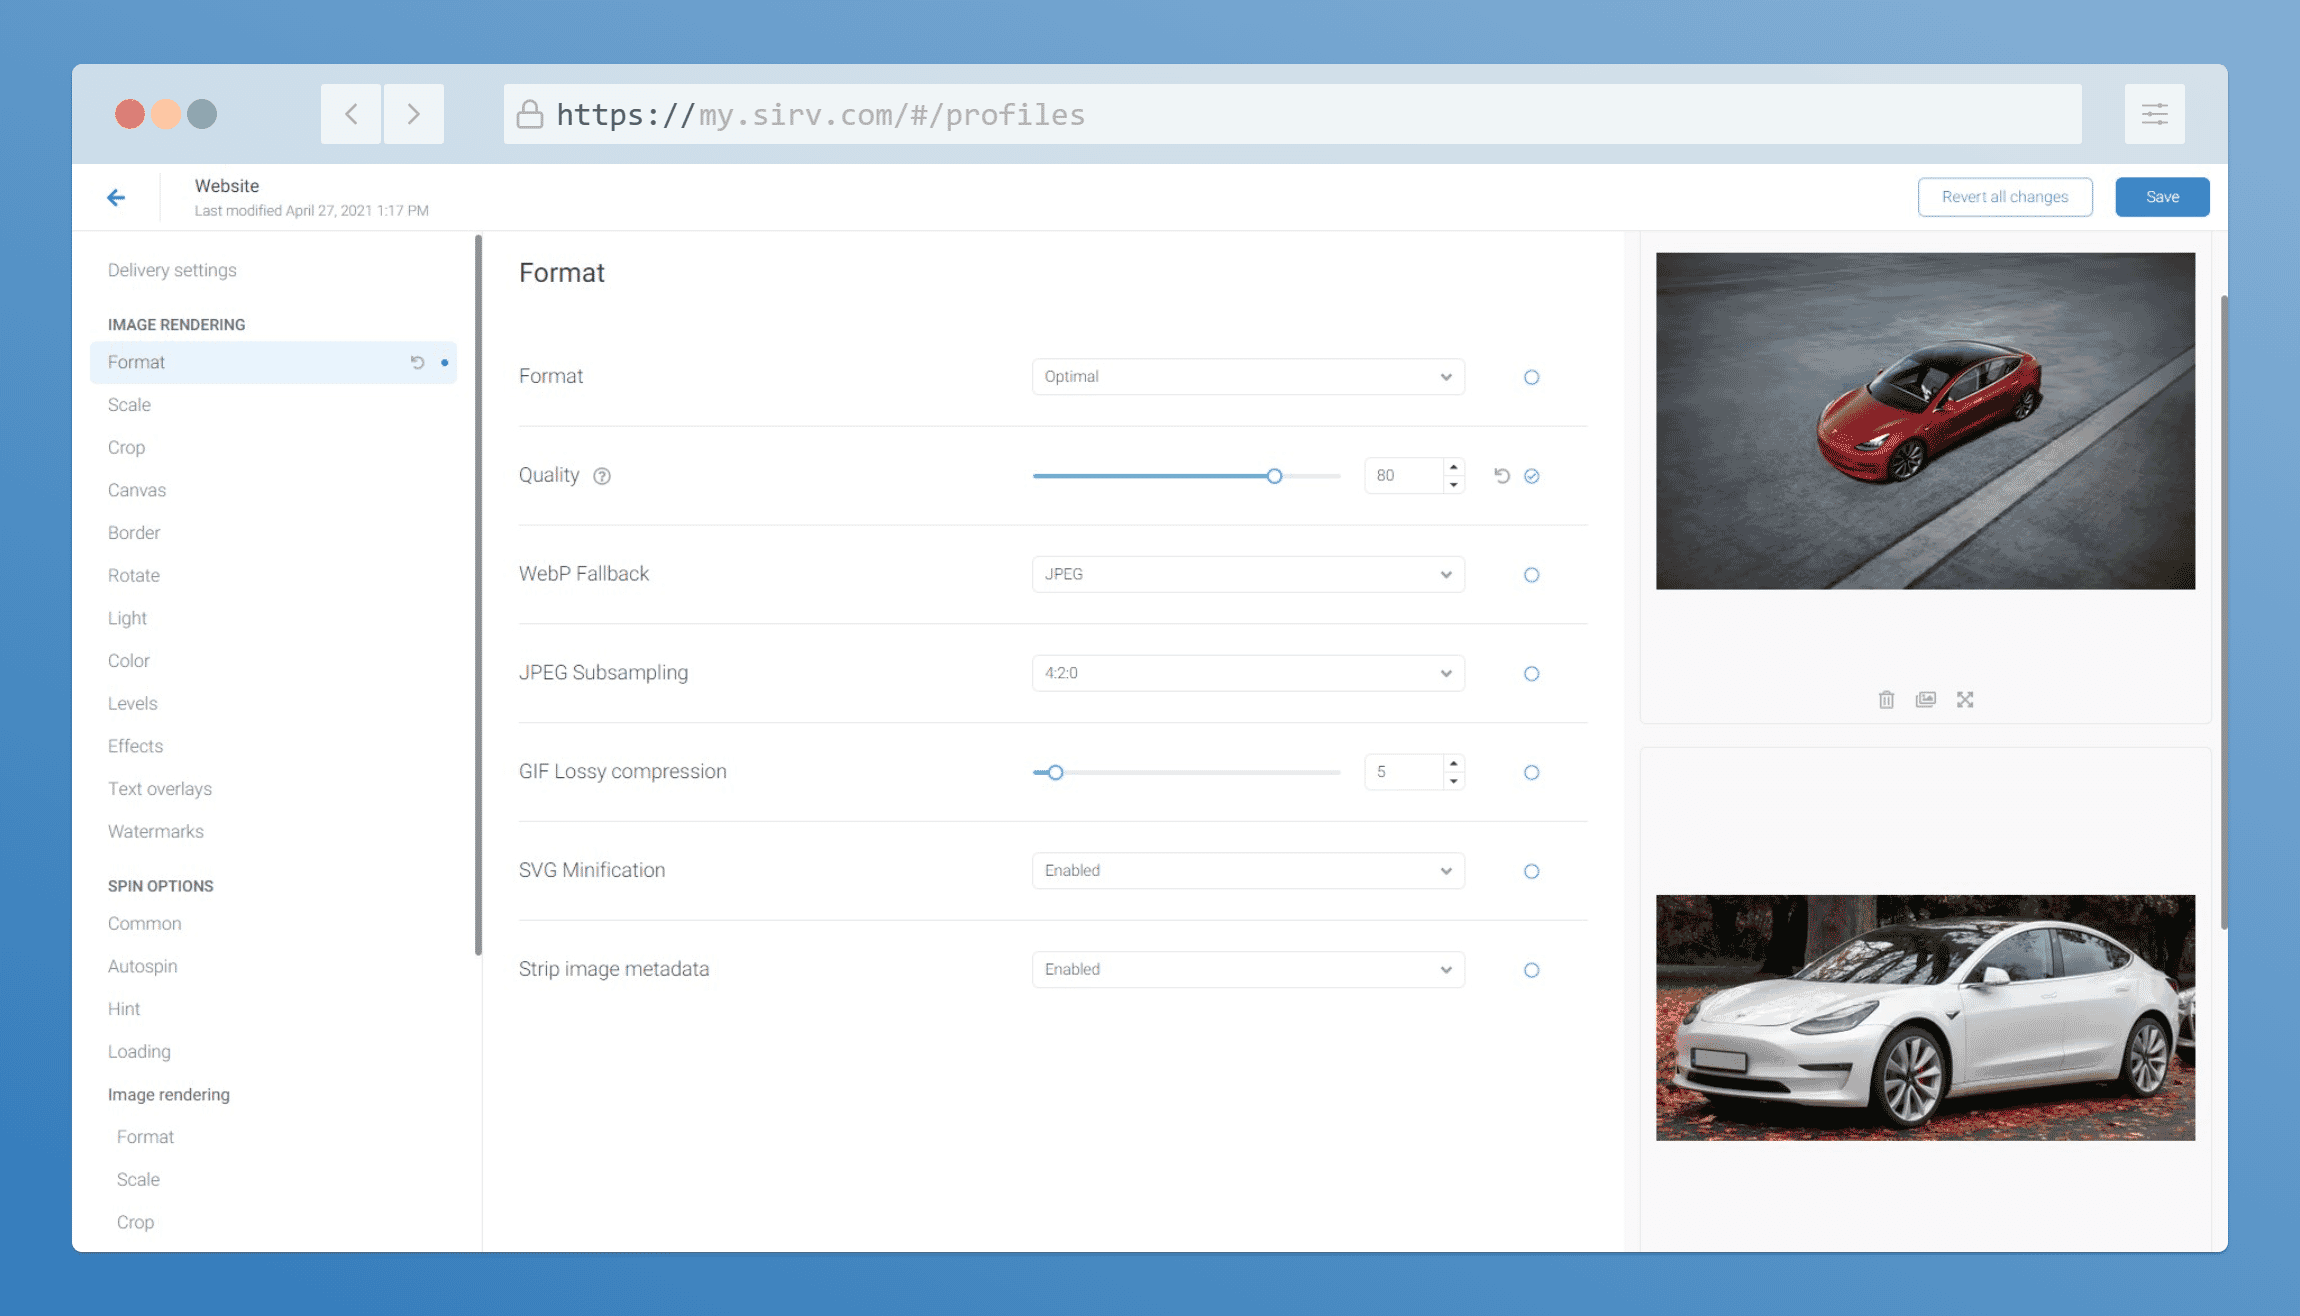Increase GIF Lossy compression with up arrow
Image resolution: width=2300 pixels, height=1316 pixels.
1454,763
